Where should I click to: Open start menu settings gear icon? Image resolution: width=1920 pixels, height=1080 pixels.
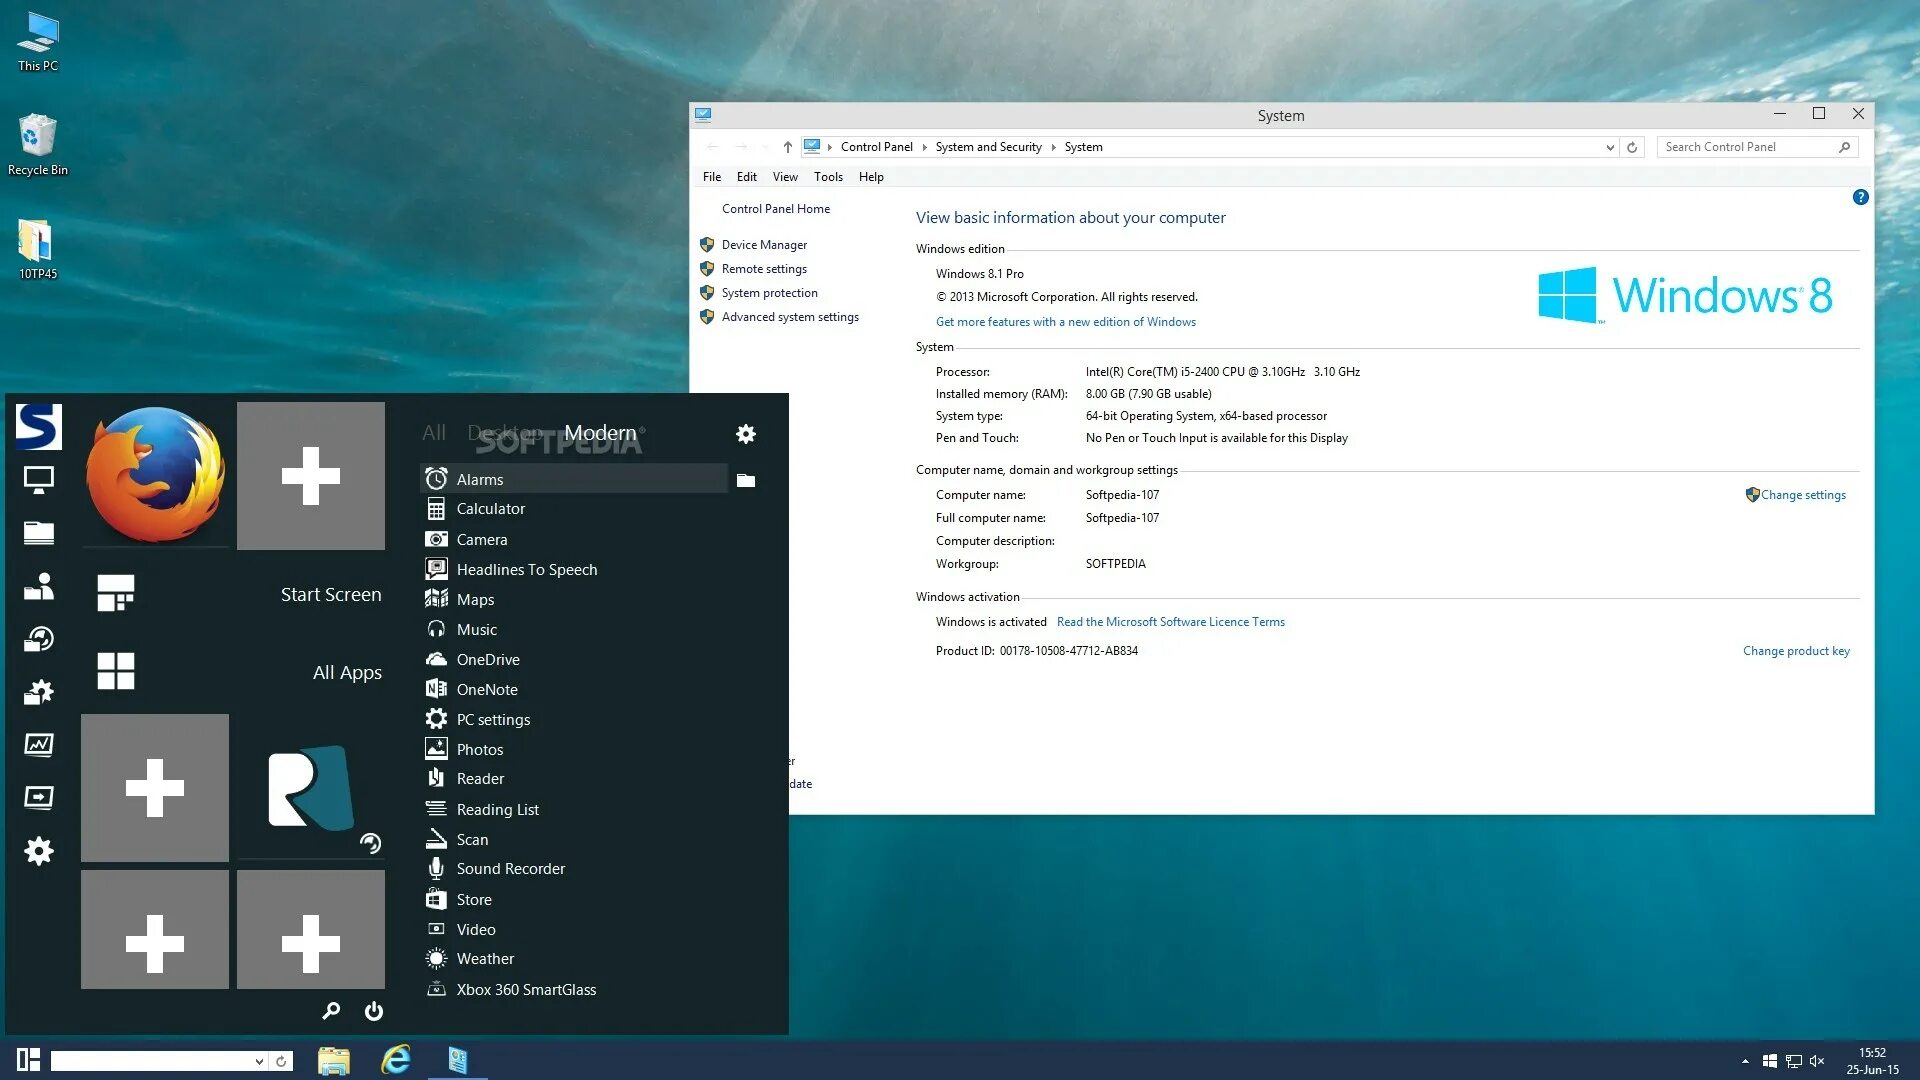(x=746, y=434)
